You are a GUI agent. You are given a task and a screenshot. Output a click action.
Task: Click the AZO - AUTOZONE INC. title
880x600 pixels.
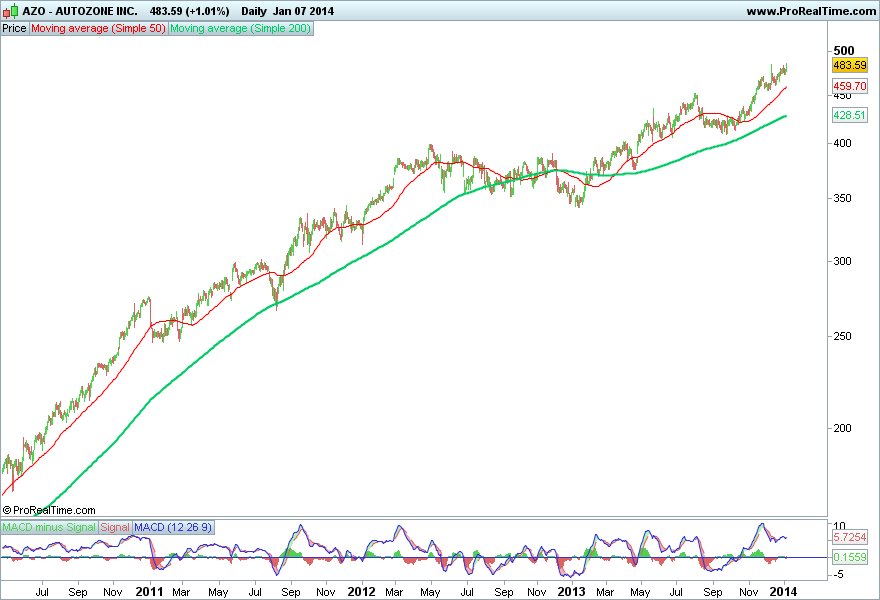click(80, 11)
